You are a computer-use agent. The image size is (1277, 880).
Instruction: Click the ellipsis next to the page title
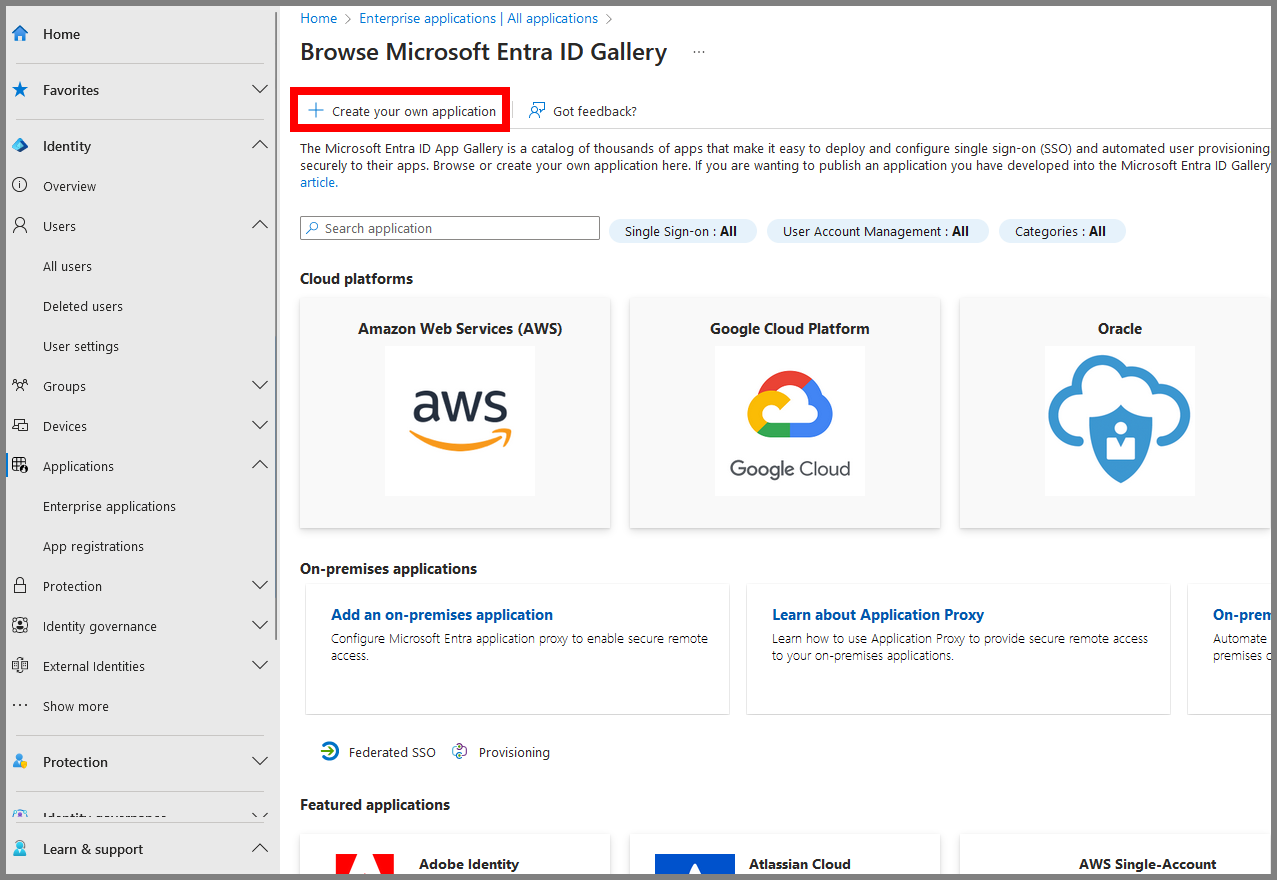(699, 52)
